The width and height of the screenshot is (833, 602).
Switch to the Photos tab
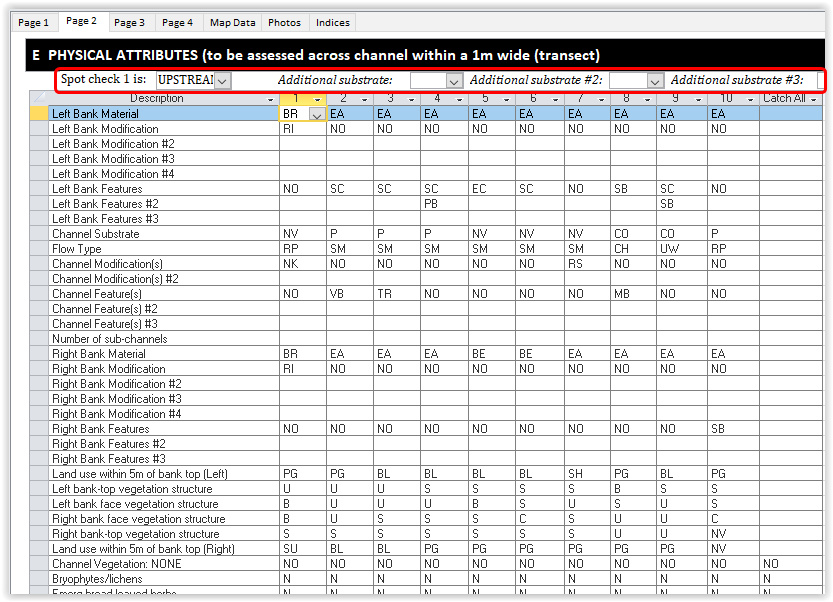[x=284, y=22]
